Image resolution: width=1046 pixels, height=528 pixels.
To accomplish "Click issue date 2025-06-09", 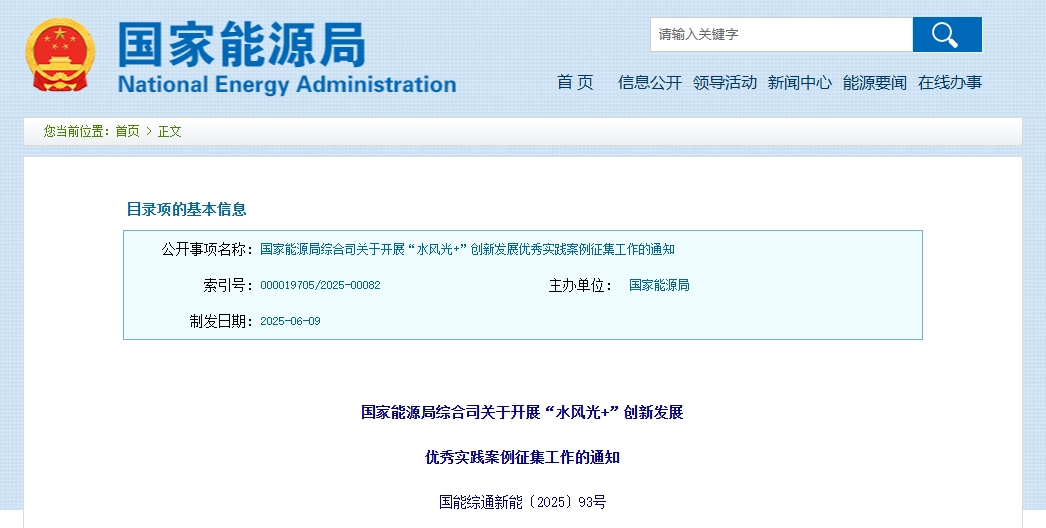I will 290,321.
